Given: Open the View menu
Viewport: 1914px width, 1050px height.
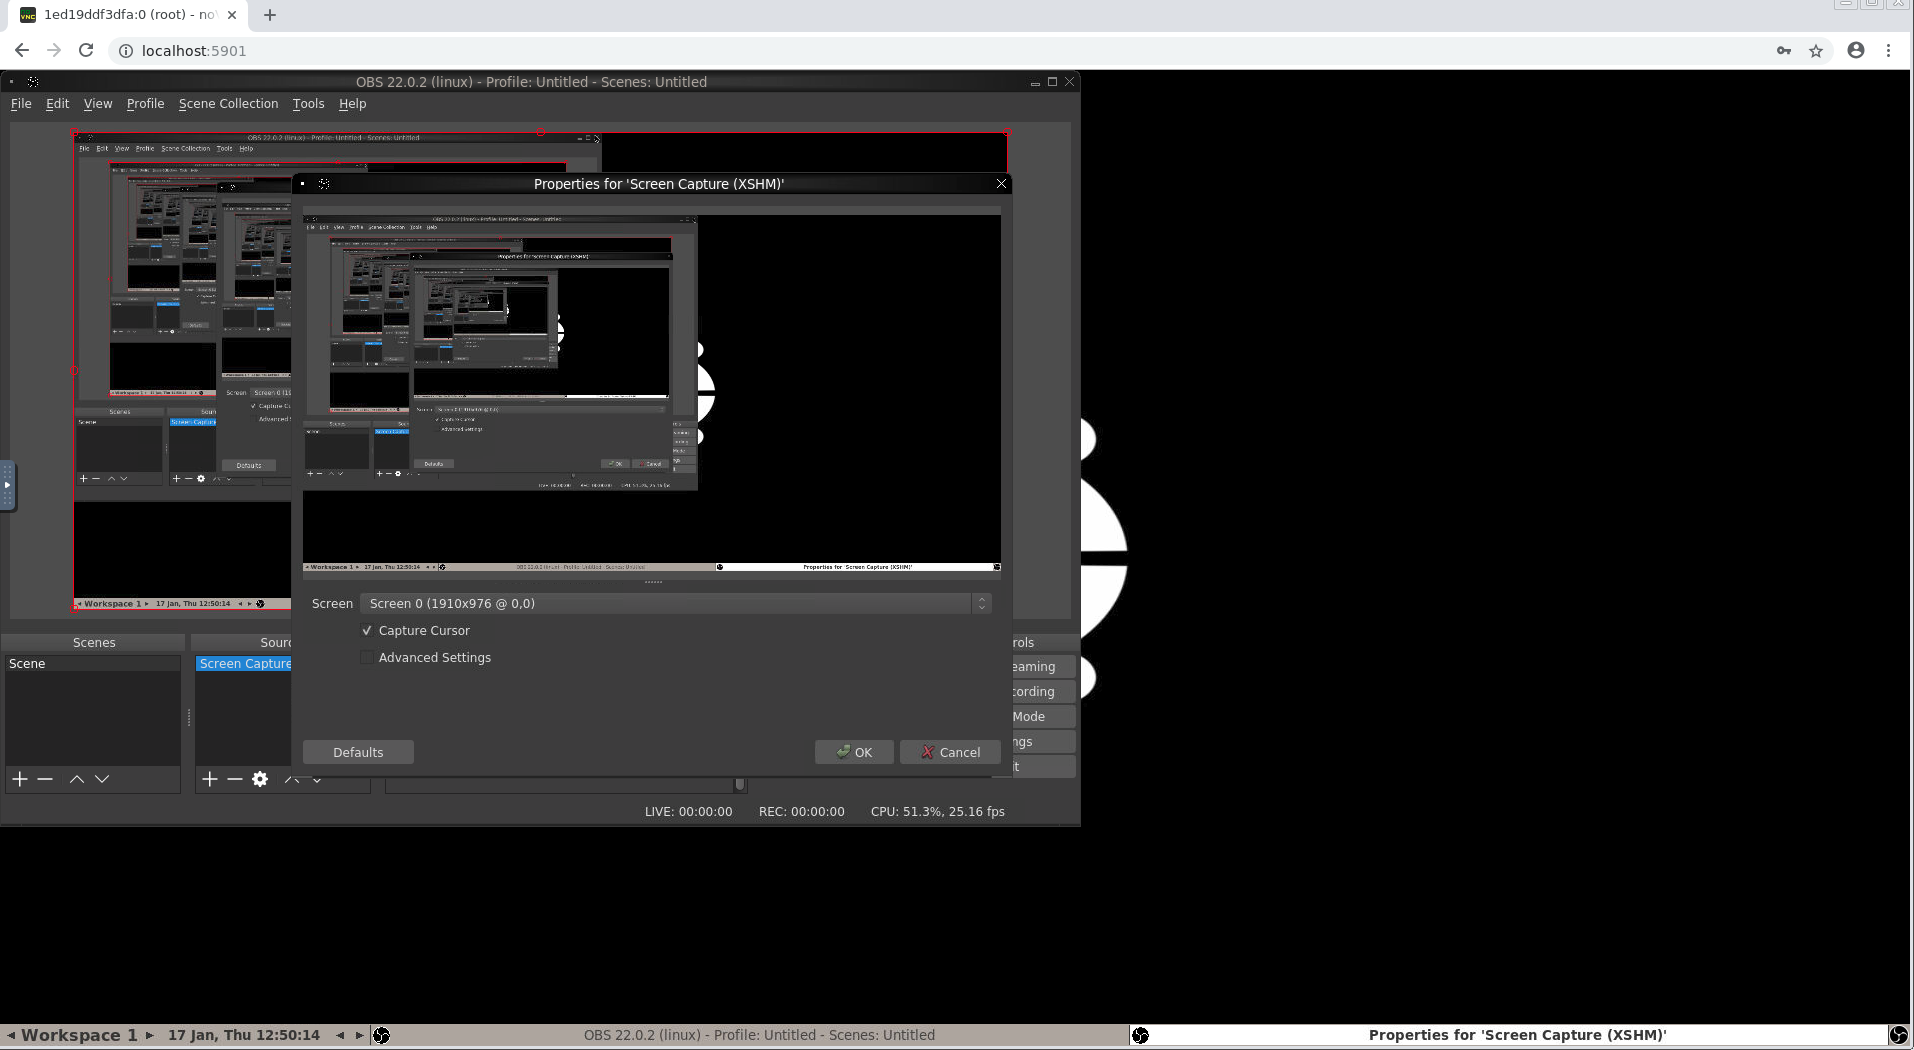Looking at the screenshot, I should tap(98, 104).
